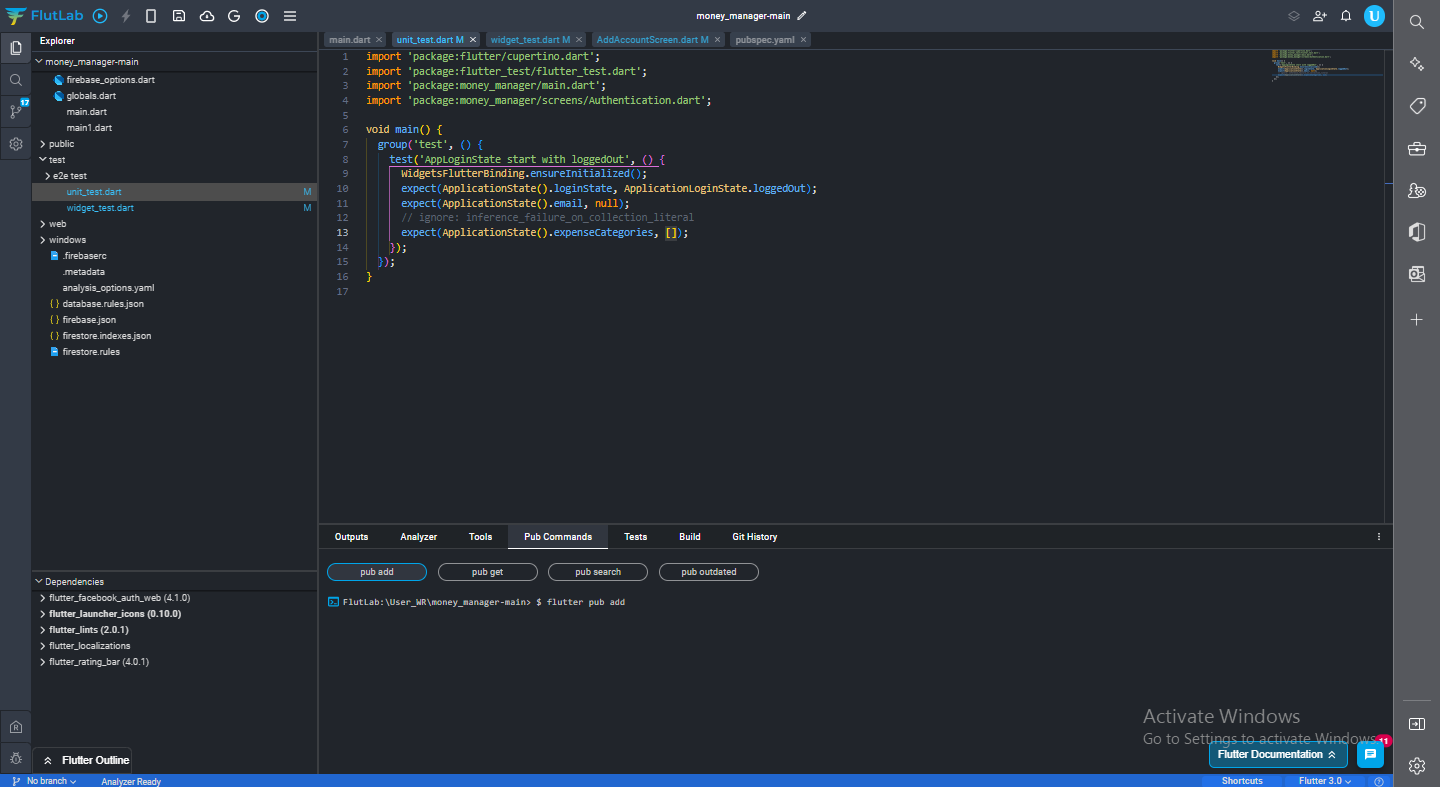Close the main.dart editor tab
Screen dimensions: 1440x787
pos(379,40)
